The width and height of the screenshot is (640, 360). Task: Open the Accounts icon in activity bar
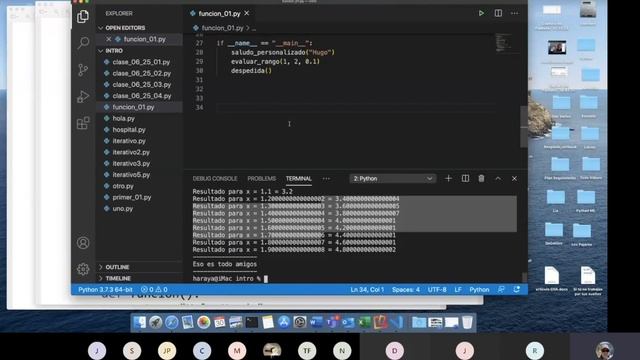point(83,243)
